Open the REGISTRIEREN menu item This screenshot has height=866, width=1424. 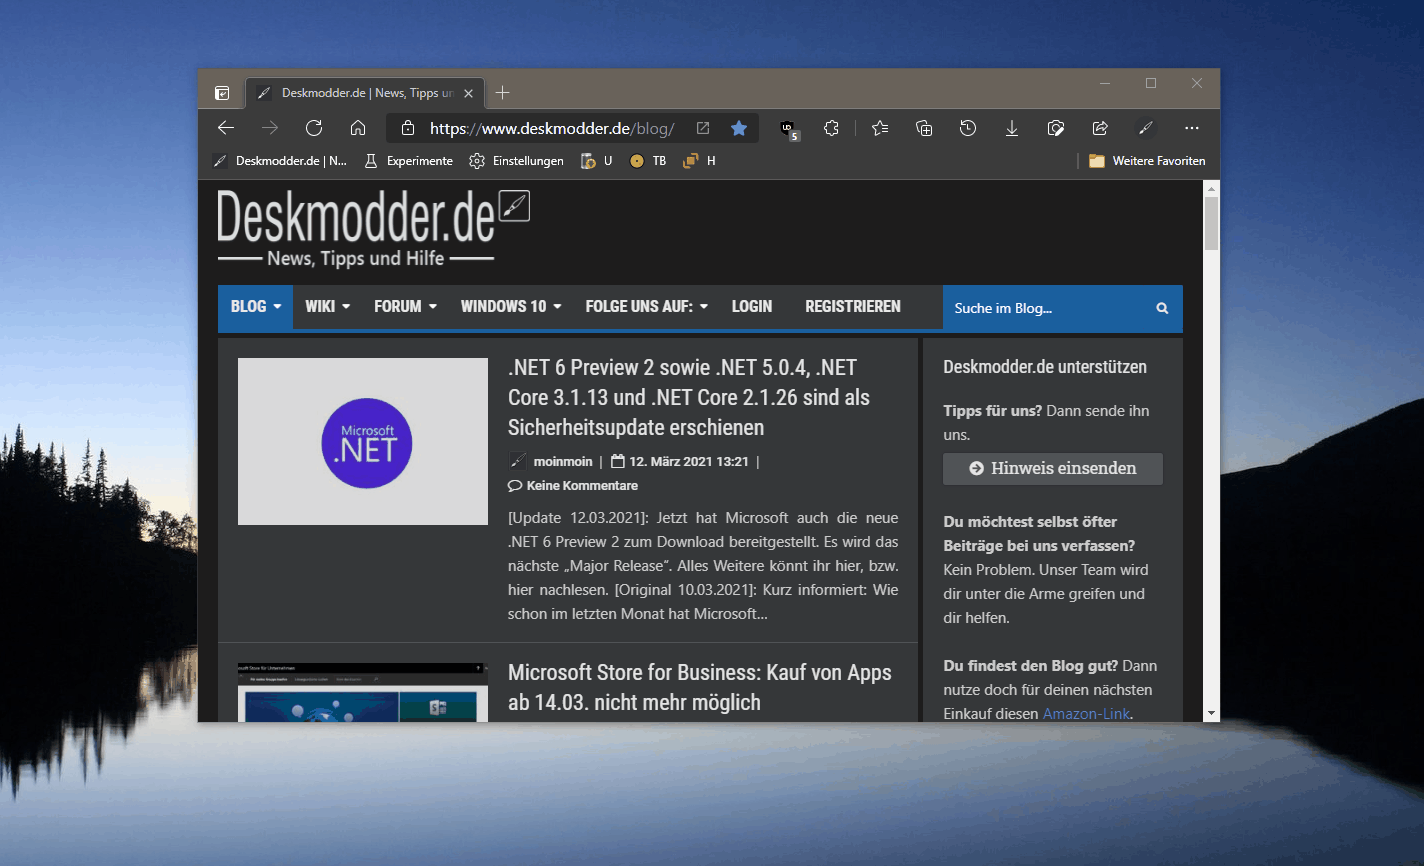[x=853, y=307]
